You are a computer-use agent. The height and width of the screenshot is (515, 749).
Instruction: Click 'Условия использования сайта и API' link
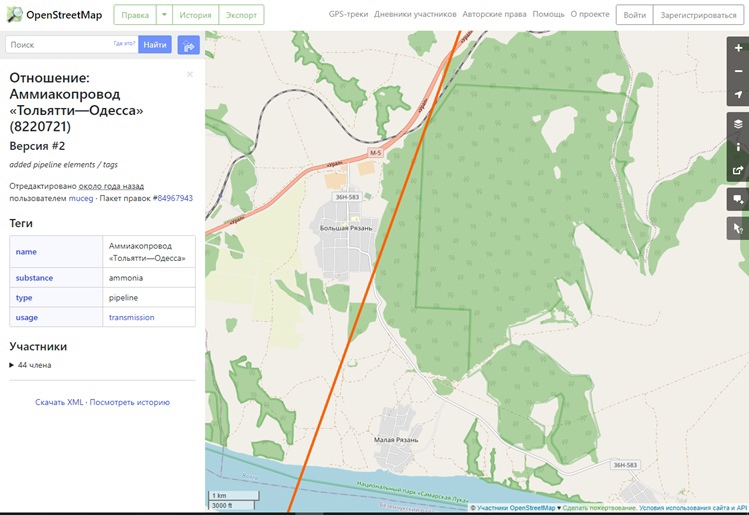[693, 508]
